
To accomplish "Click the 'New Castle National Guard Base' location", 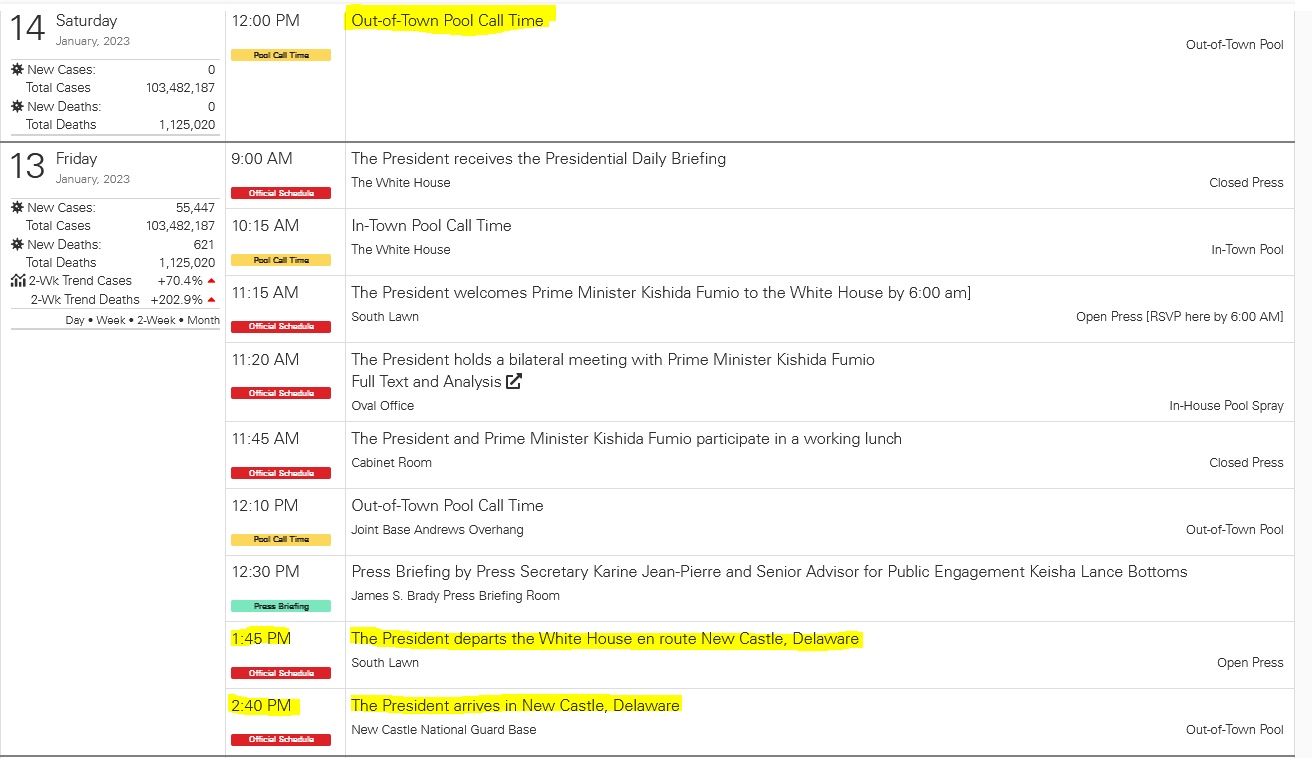I will click(444, 730).
